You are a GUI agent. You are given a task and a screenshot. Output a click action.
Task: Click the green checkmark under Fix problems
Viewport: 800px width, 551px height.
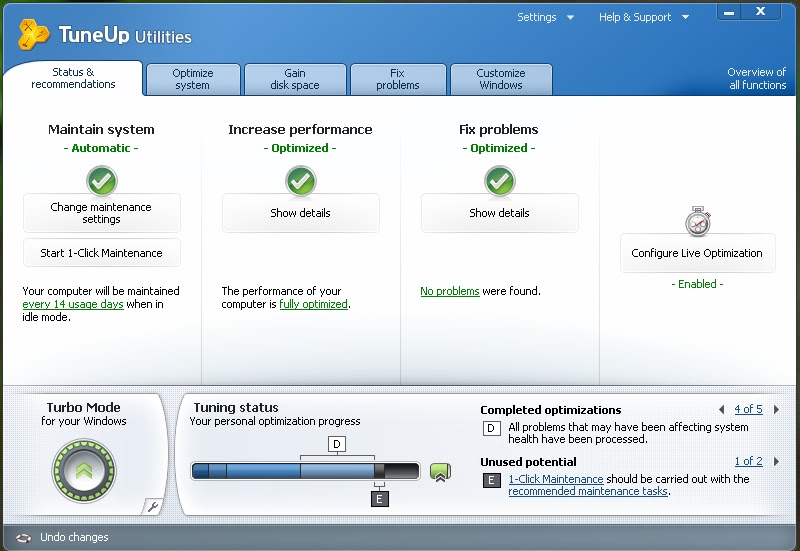click(499, 181)
